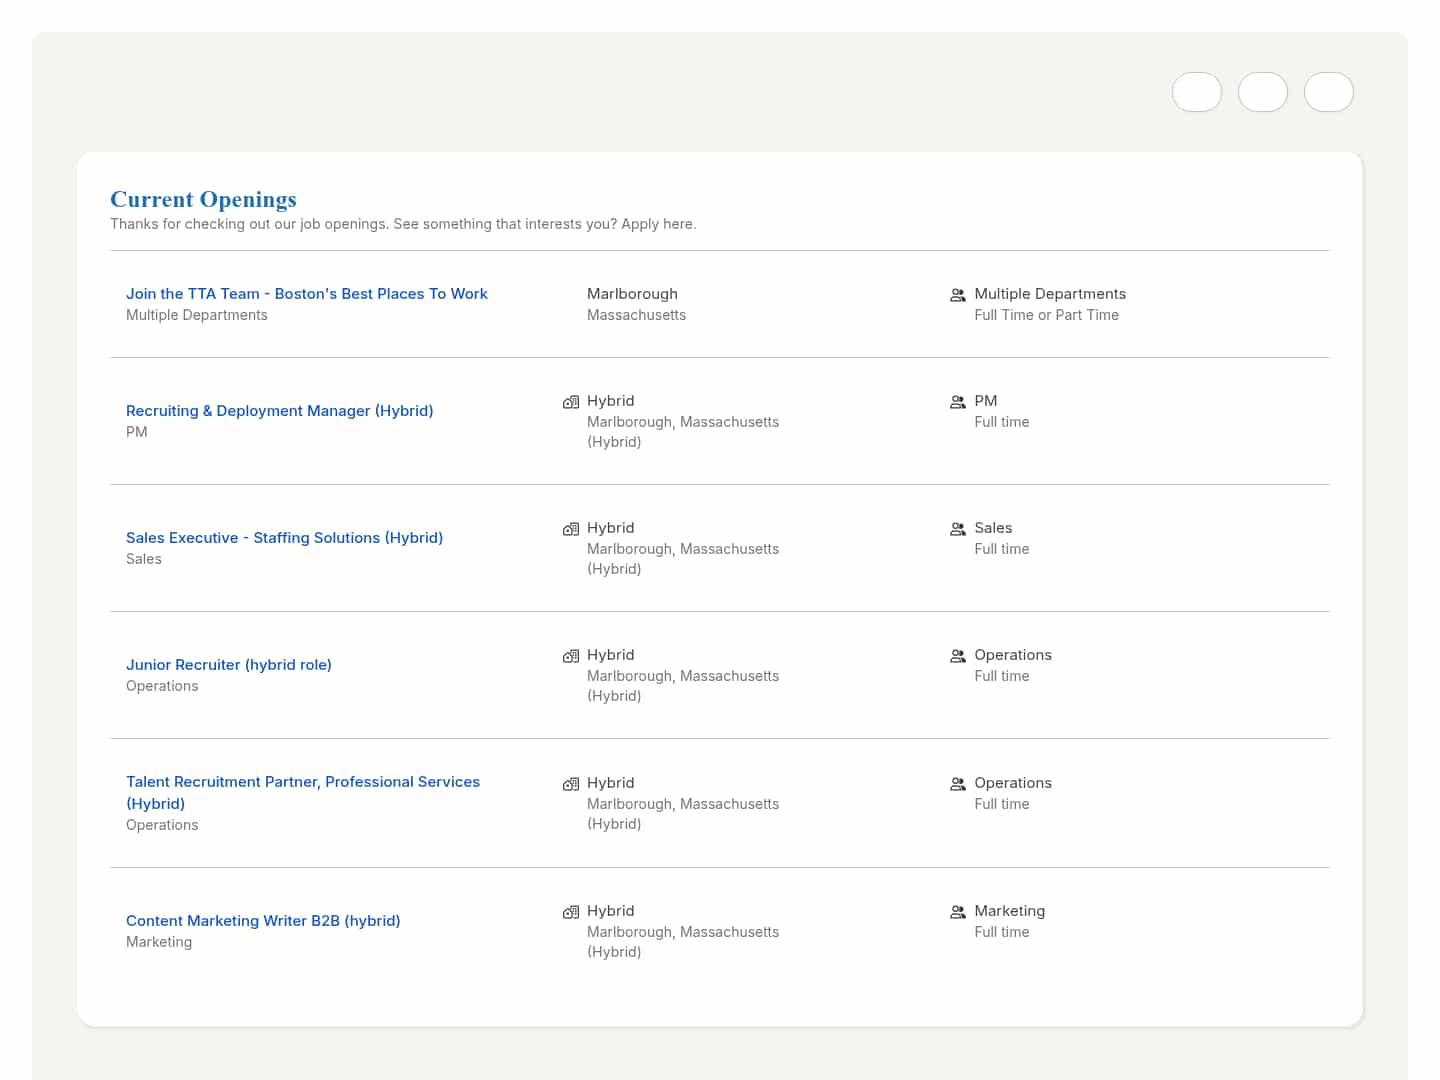
Task: Click the hybrid building icon for Talent Recruitment Partner
Action: tap(571, 784)
